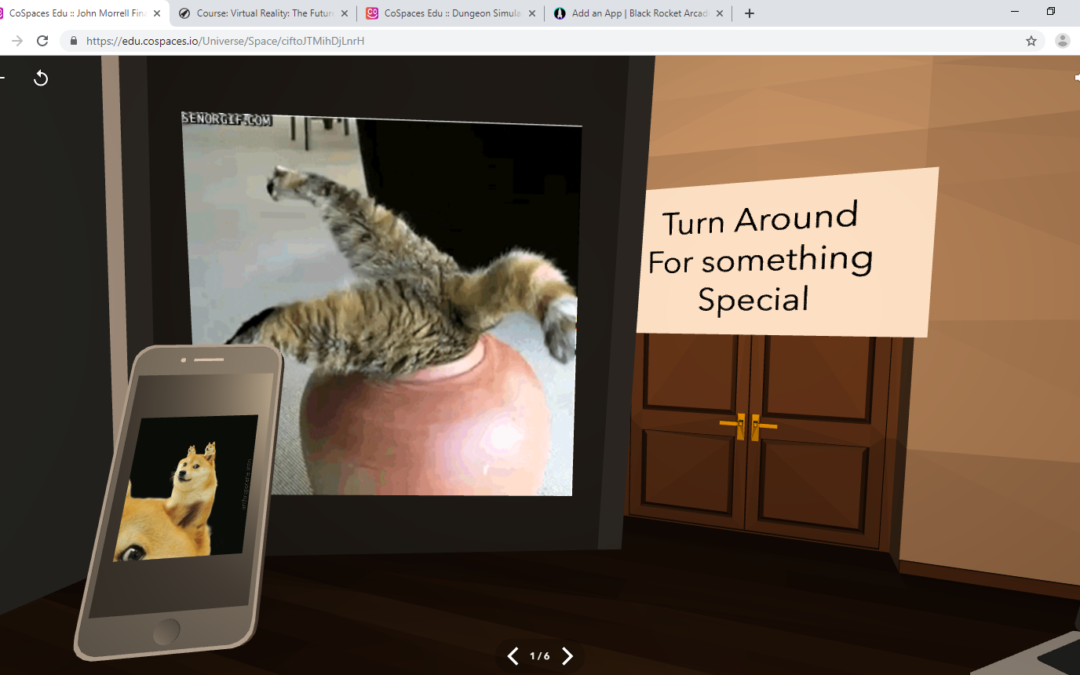Close the John Morrell CoSpaces tab

[x=156, y=13]
